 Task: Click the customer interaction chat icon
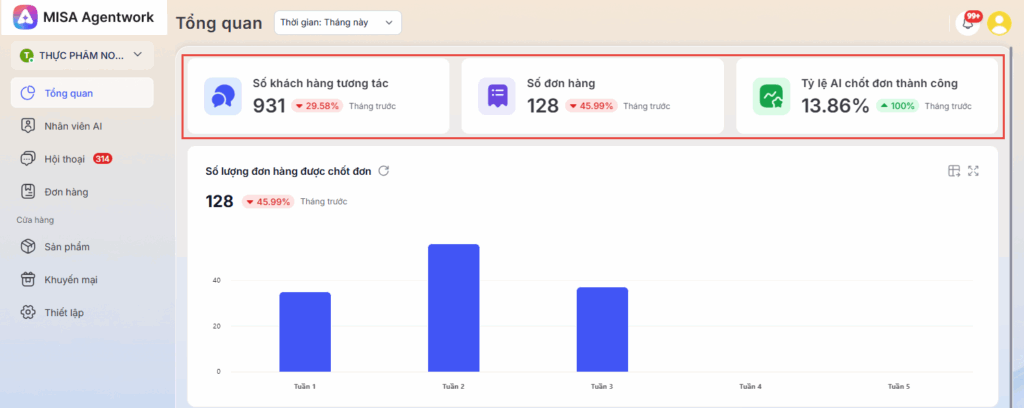(223, 96)
